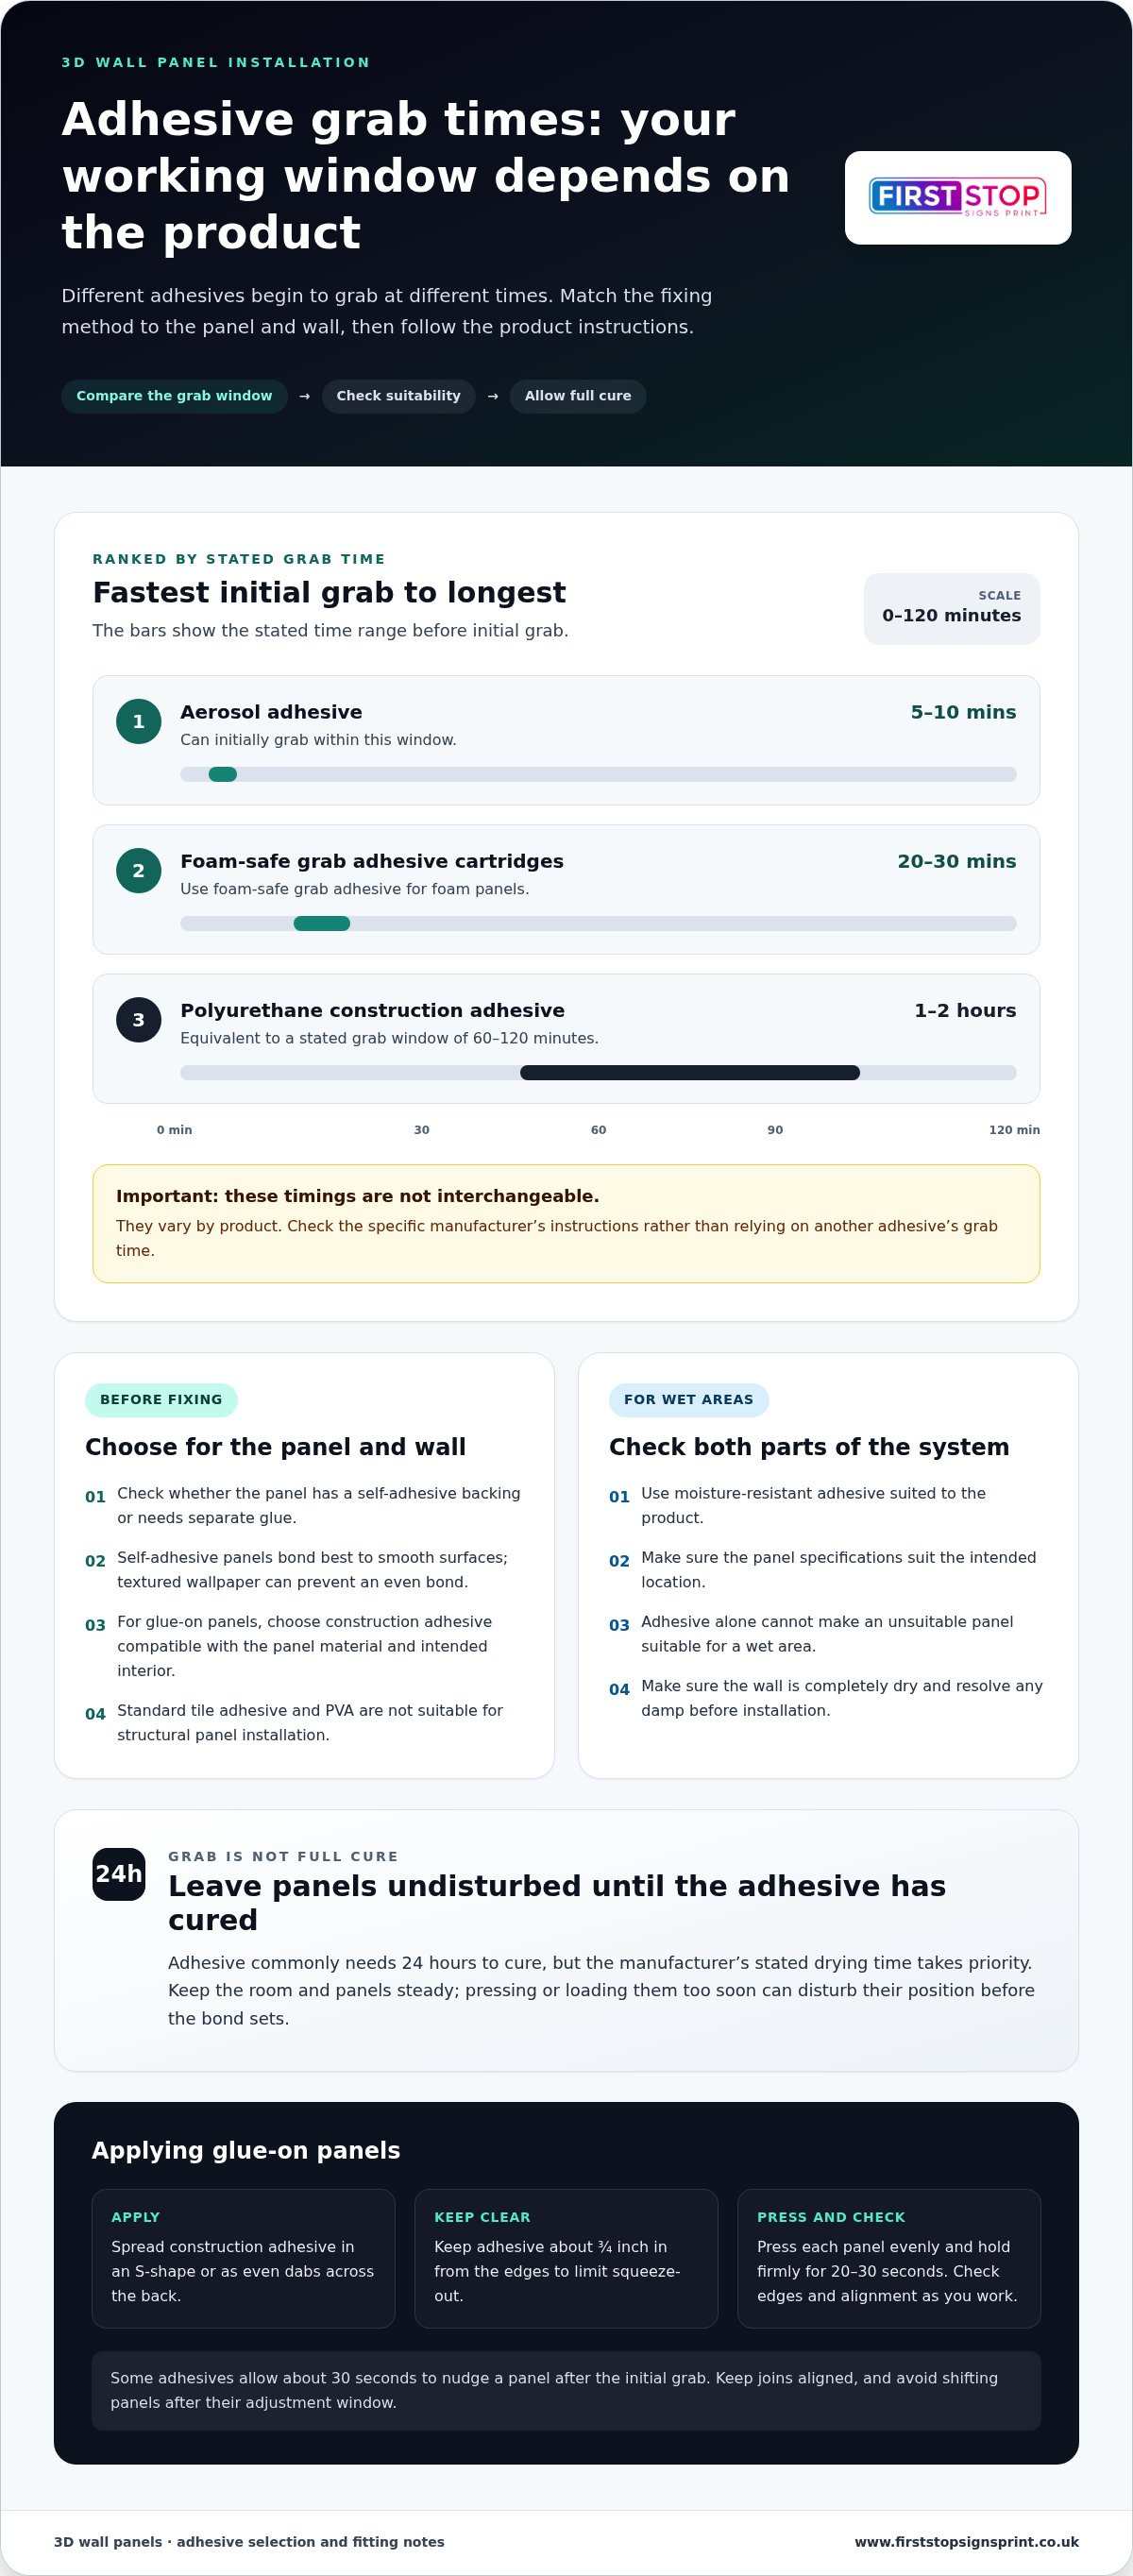Click the First Stop Signs Print logo
Image resolution: width=1133 pixels, height=2576 pixels.
click(957, 197)
